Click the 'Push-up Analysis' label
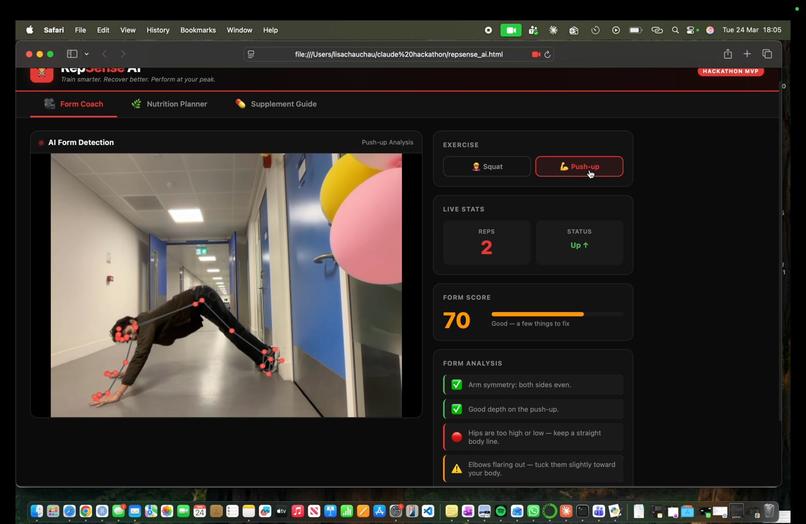This screenshot has height=524, width=806. pos(387,142)
